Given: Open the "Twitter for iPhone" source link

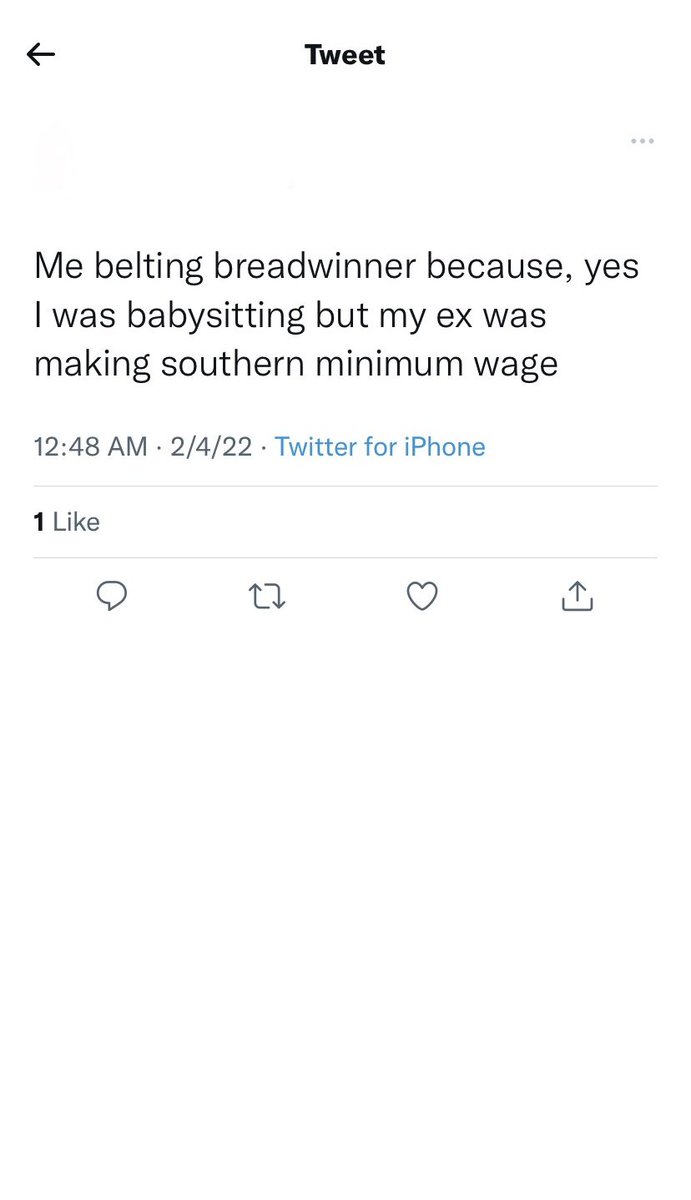Looking at the screenshot, I should point(380,446).
